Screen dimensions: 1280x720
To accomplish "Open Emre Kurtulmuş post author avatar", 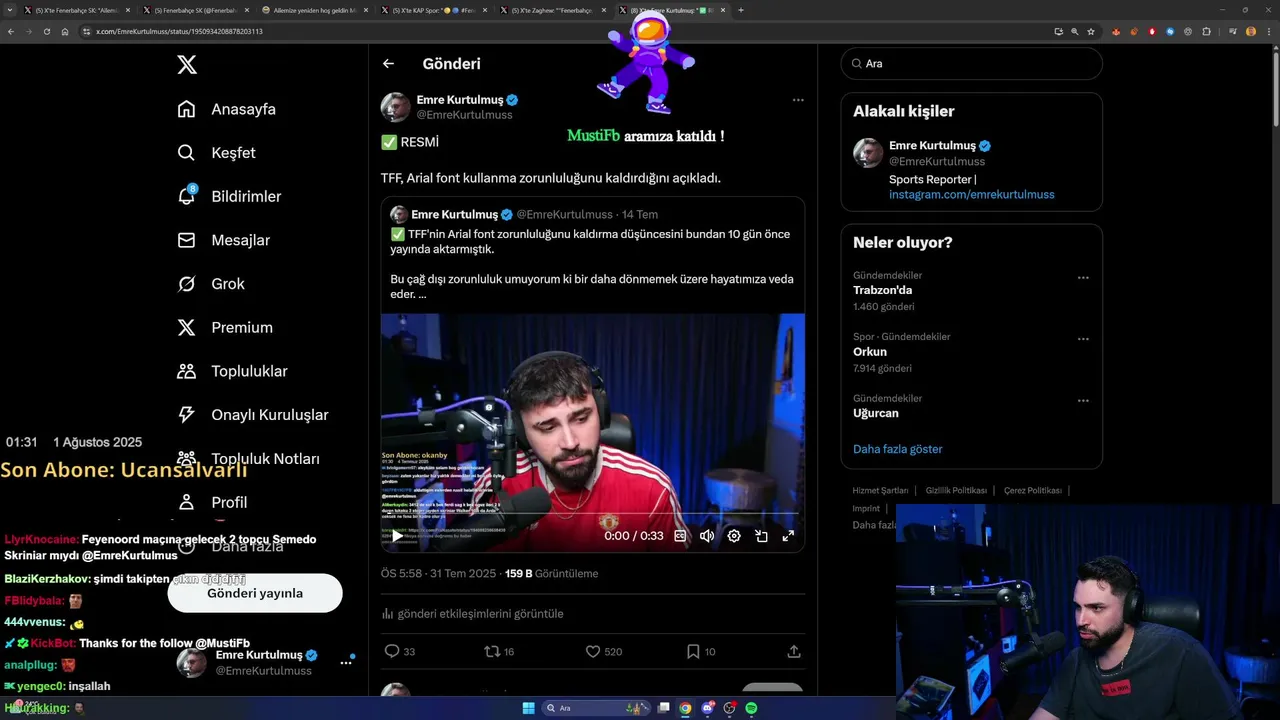I will [396, 107].
